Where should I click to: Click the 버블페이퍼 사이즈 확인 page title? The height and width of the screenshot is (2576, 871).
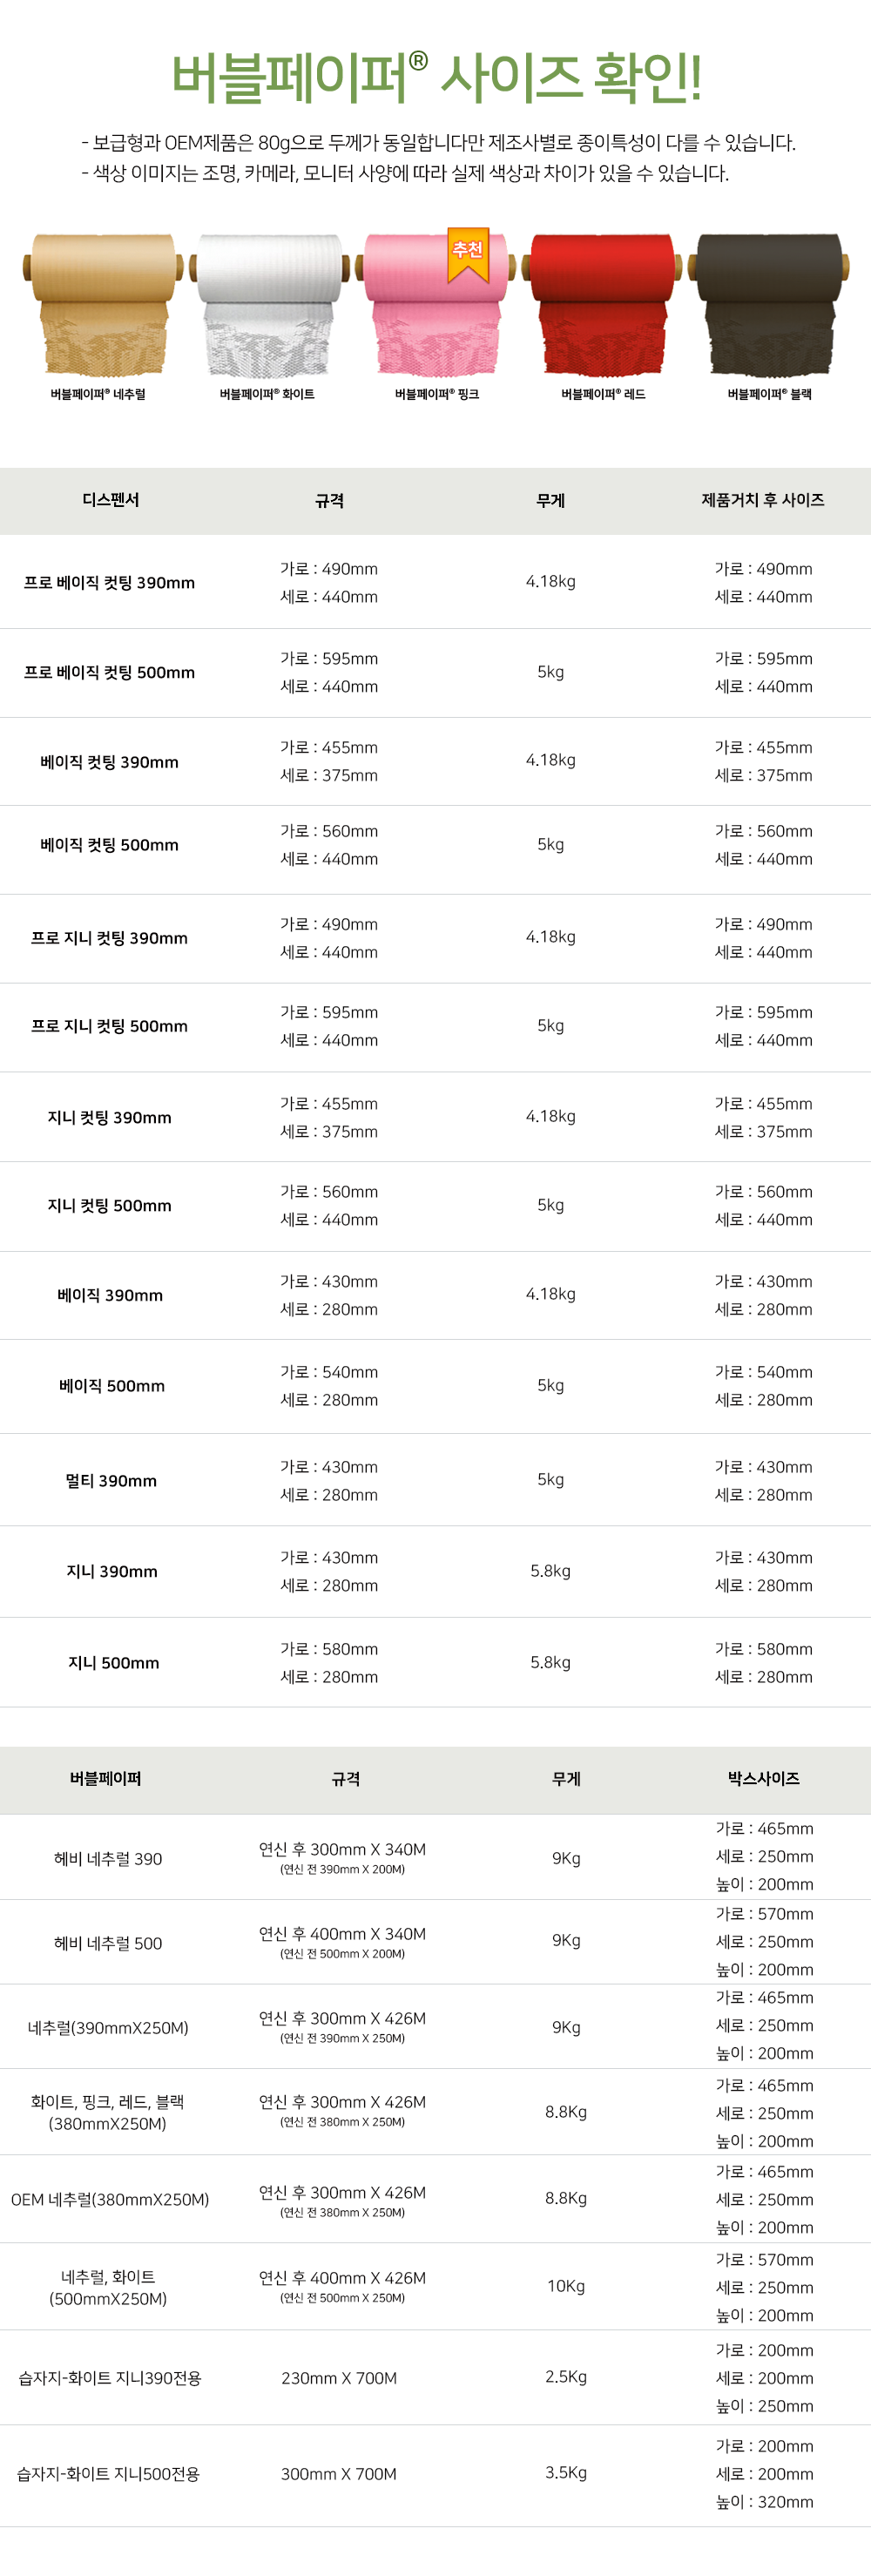(x=436, y=78)
